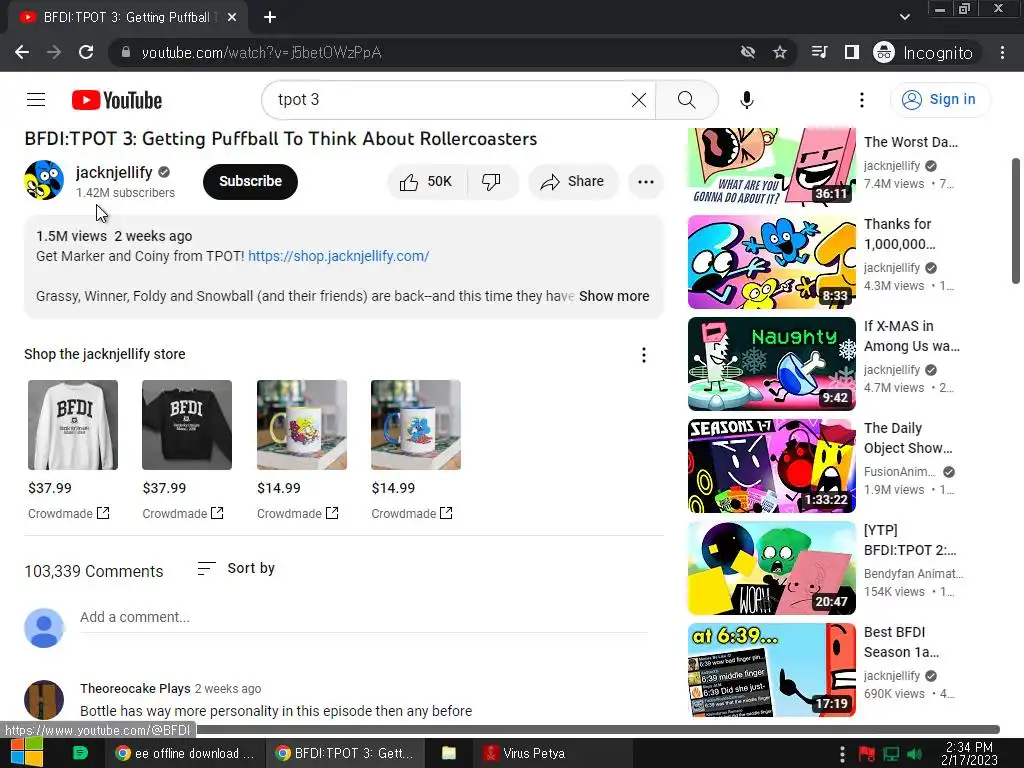Viewport: 1024px width, 768px height.
Task: Like the video with thumbs up
Action: pos(426,182)
